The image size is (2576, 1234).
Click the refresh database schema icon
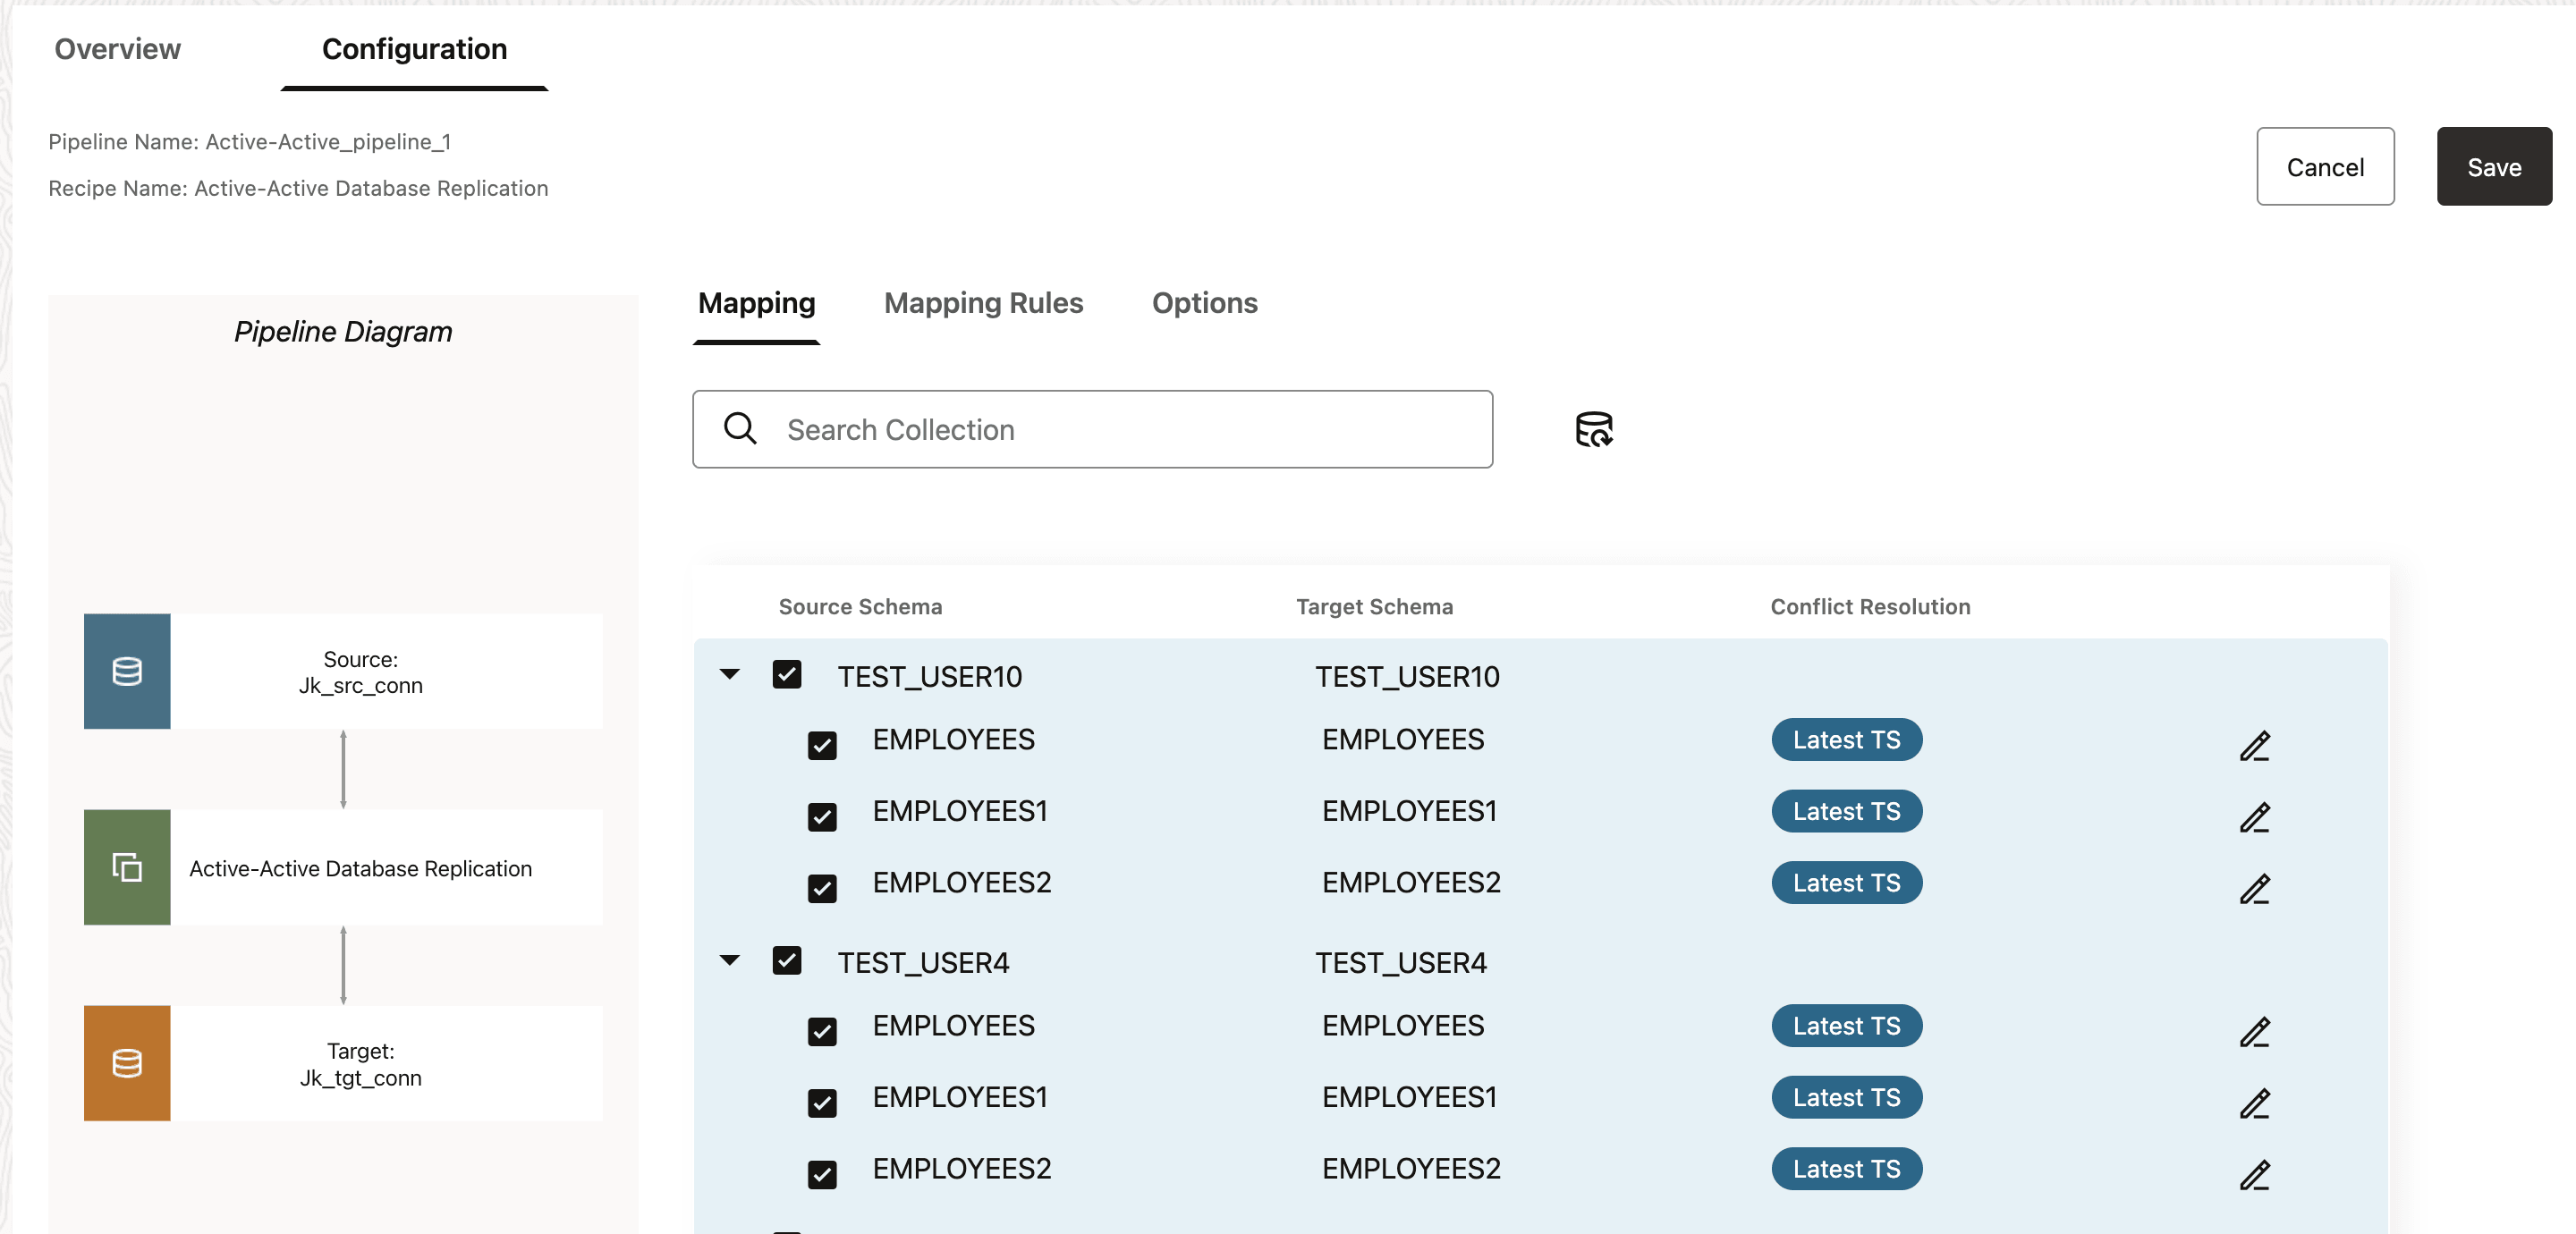click(x=1593, y=429)
